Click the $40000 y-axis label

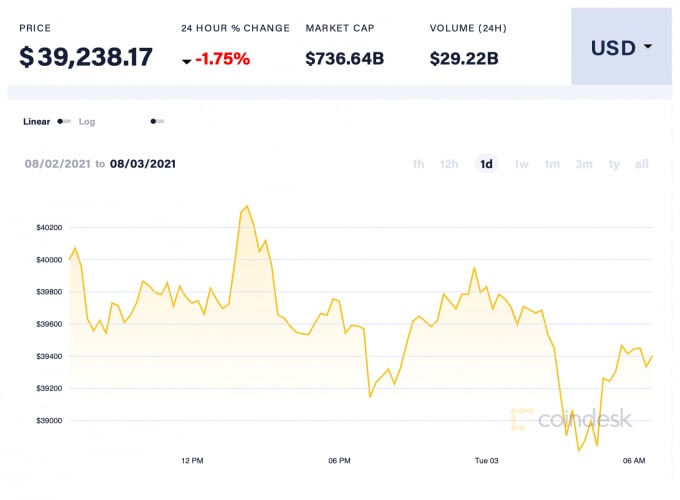tap(49, 260)
